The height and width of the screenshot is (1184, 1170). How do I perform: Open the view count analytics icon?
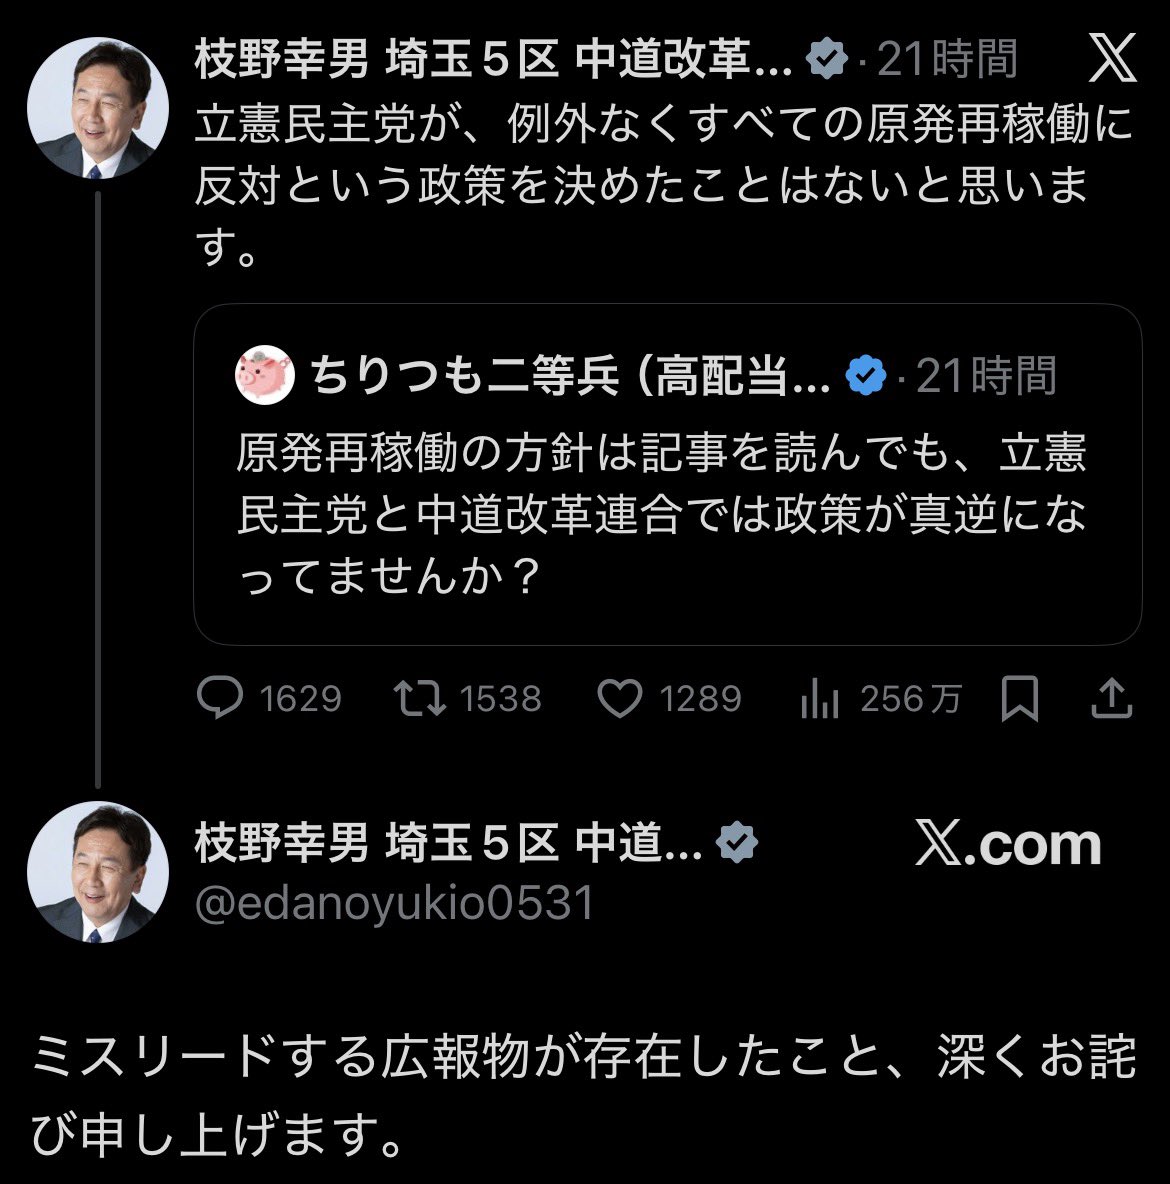[x=820, y=699]
